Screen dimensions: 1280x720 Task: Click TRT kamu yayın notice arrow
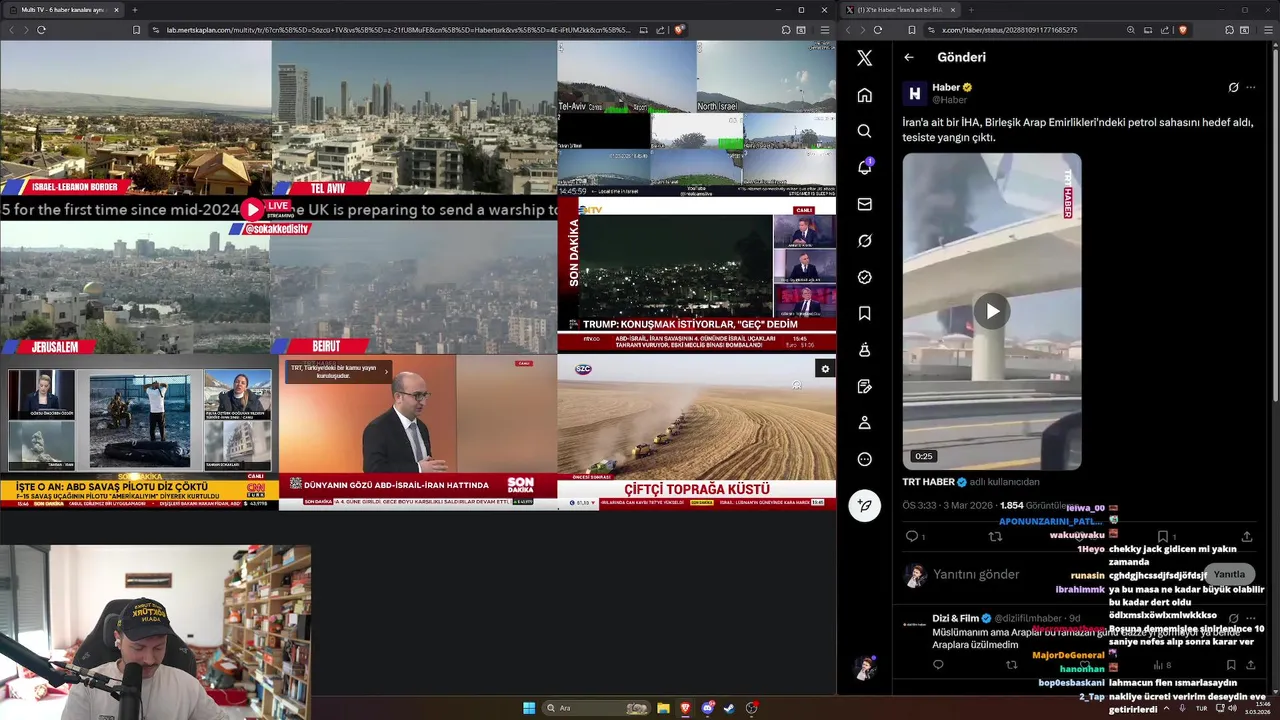click(x=386, y=371)
